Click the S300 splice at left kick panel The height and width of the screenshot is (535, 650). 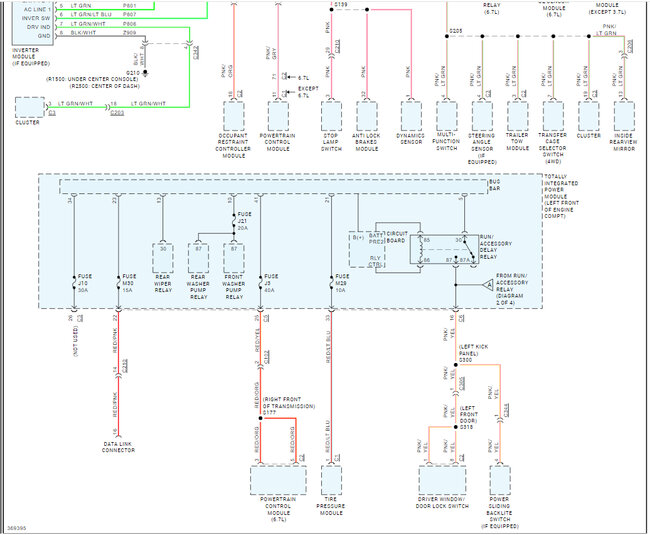(x=456, y=365)
